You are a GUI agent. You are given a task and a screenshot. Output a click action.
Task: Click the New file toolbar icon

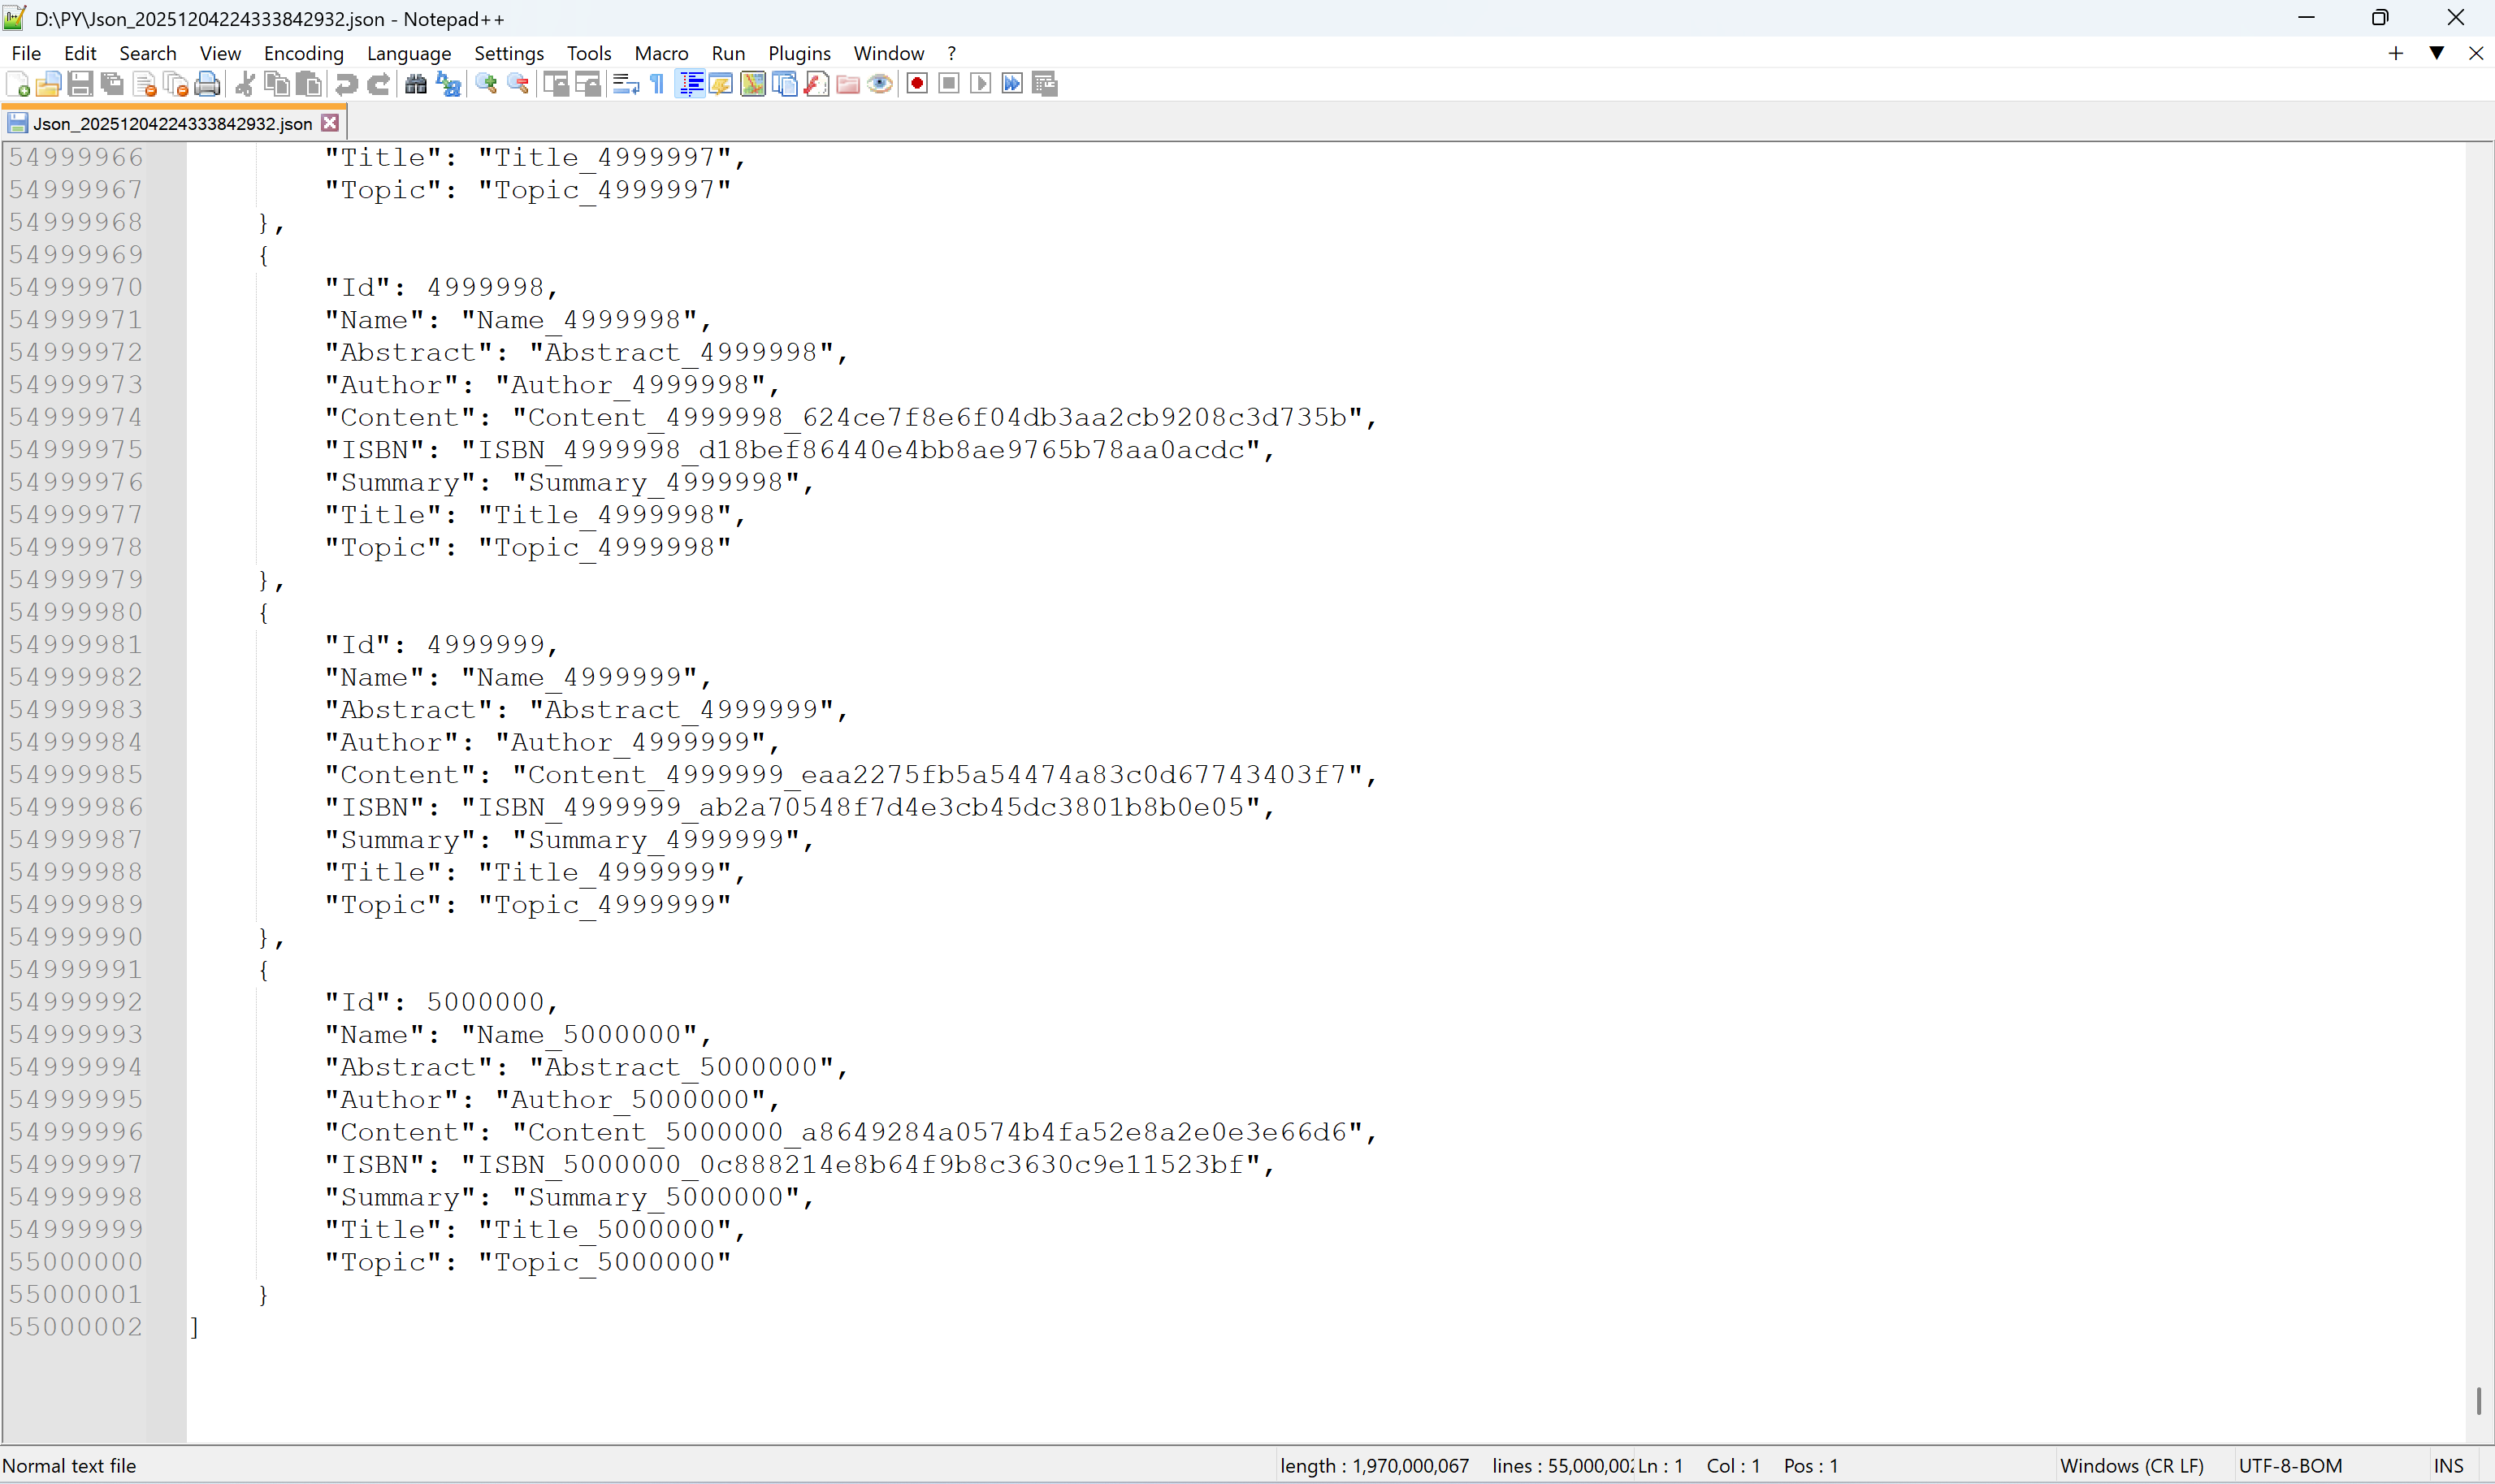click(x=18, y=84)
